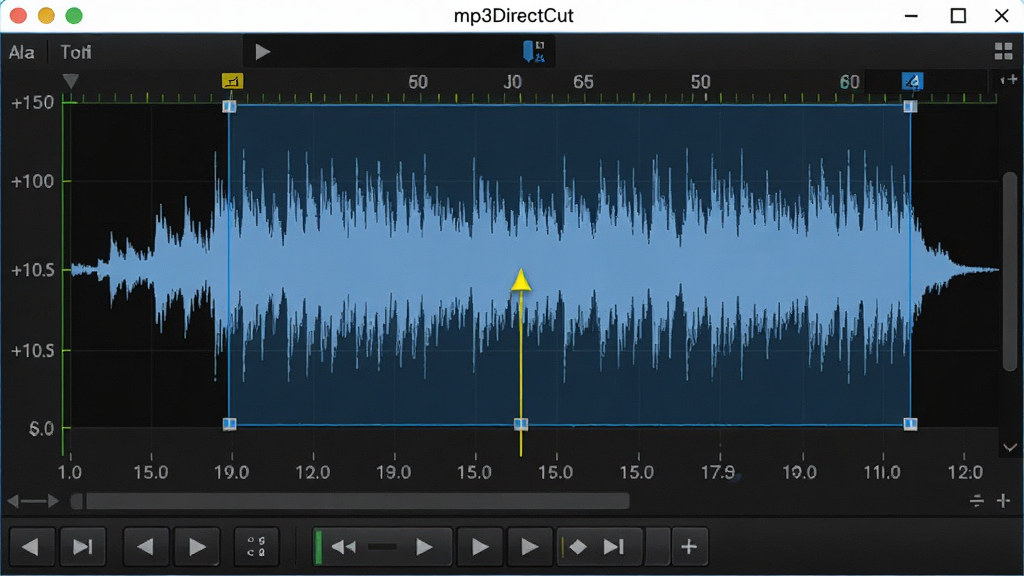Screen dimensions: 1024x576
Task: Click the handle beneath the yellow playhead line
Action: click(x=520, y=424)
